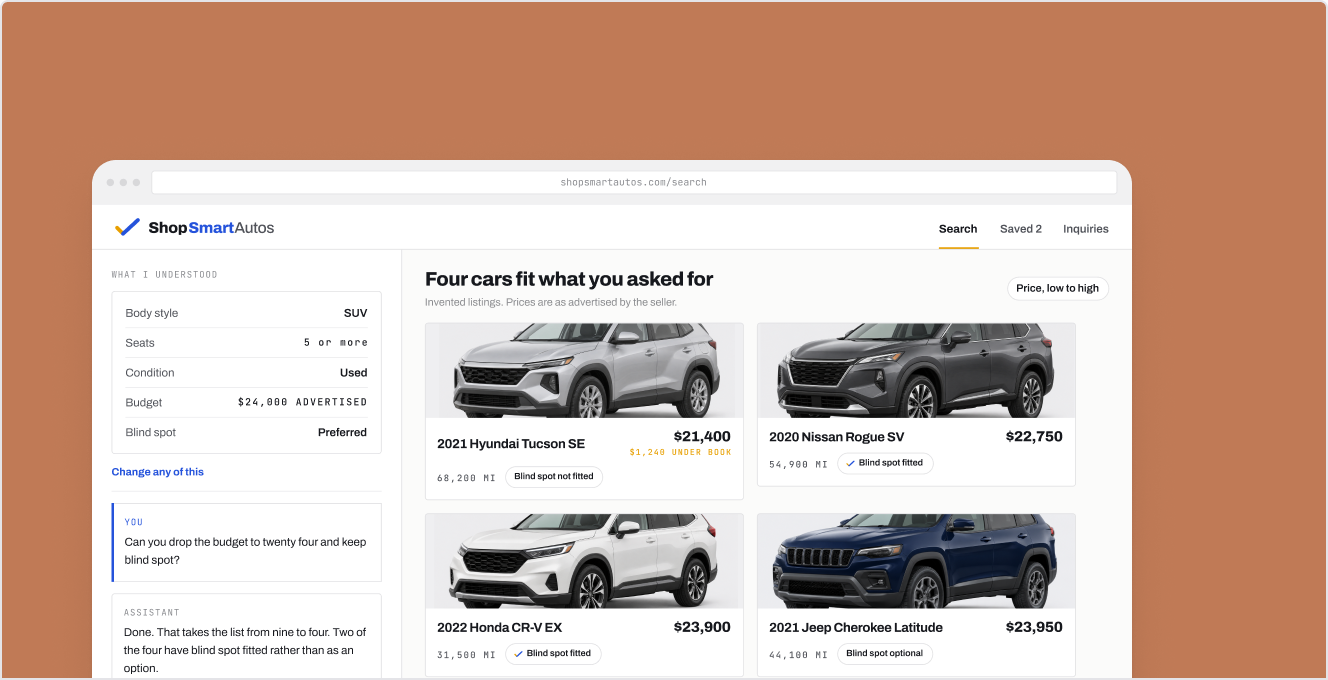Click the 2022 Honda CR-V EX title
1328x680 pixels.
point(500,628)
